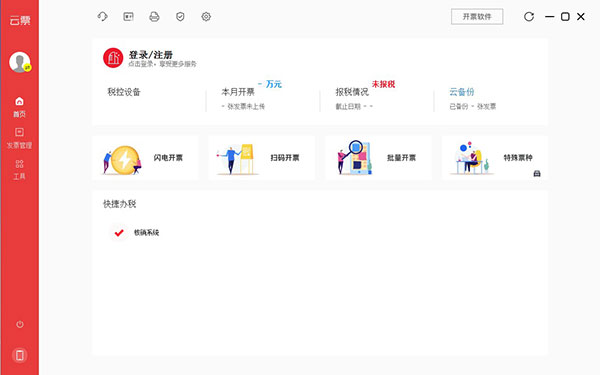Click the 快捷办税 heading
Viewport: 600px width, 375px height.
[x=119, y=204]
